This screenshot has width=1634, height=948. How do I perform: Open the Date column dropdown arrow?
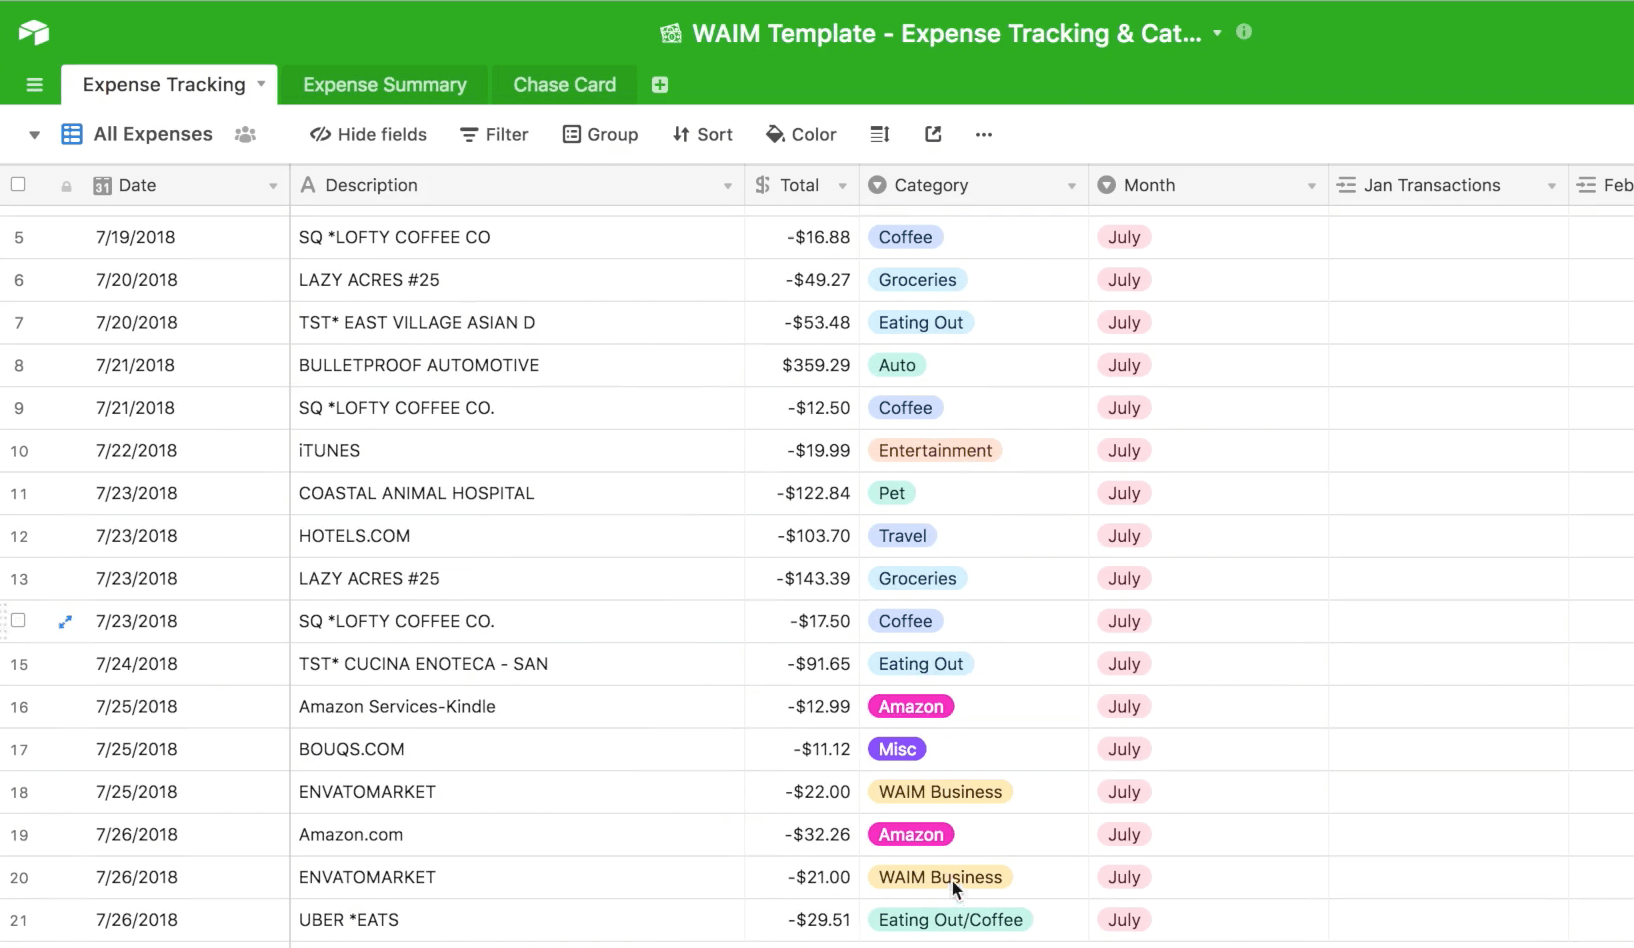point(273,186)
